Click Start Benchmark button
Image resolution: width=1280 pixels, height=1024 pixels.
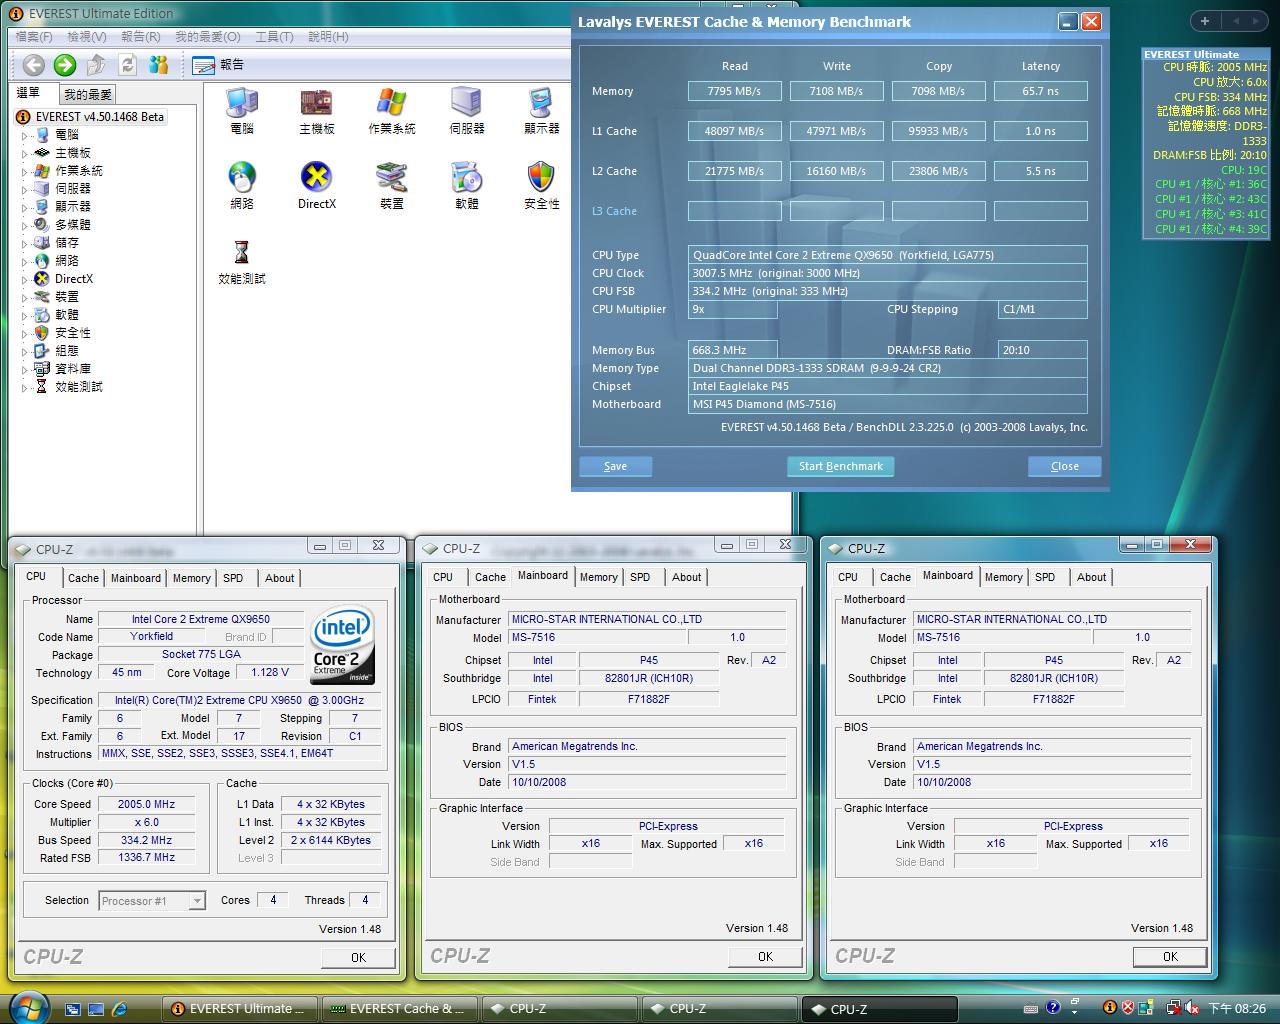(841, 466)
